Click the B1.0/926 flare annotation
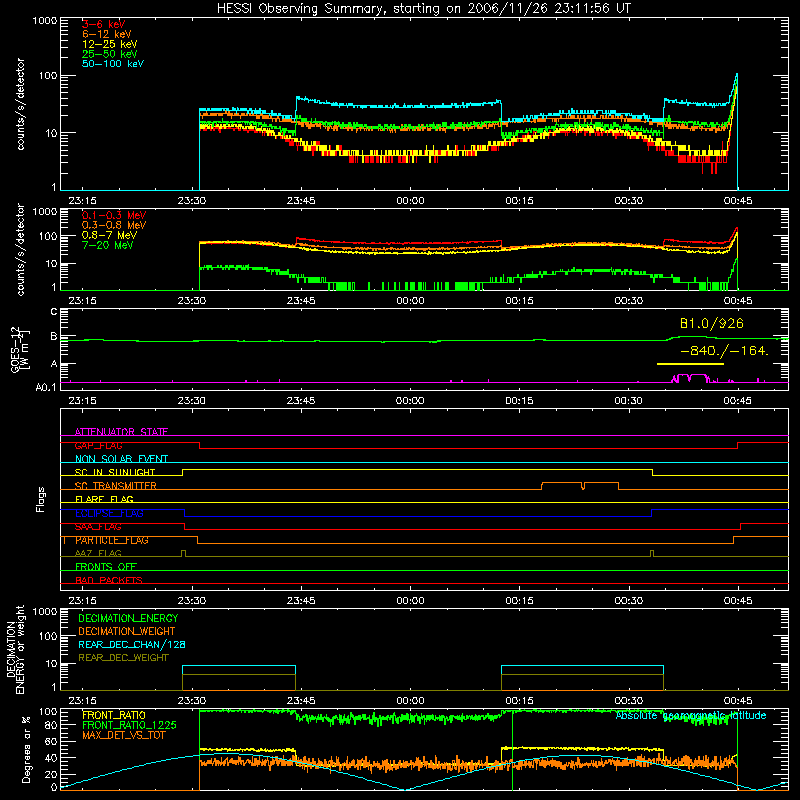Screen dimensions: 800x800 point(712,323)
